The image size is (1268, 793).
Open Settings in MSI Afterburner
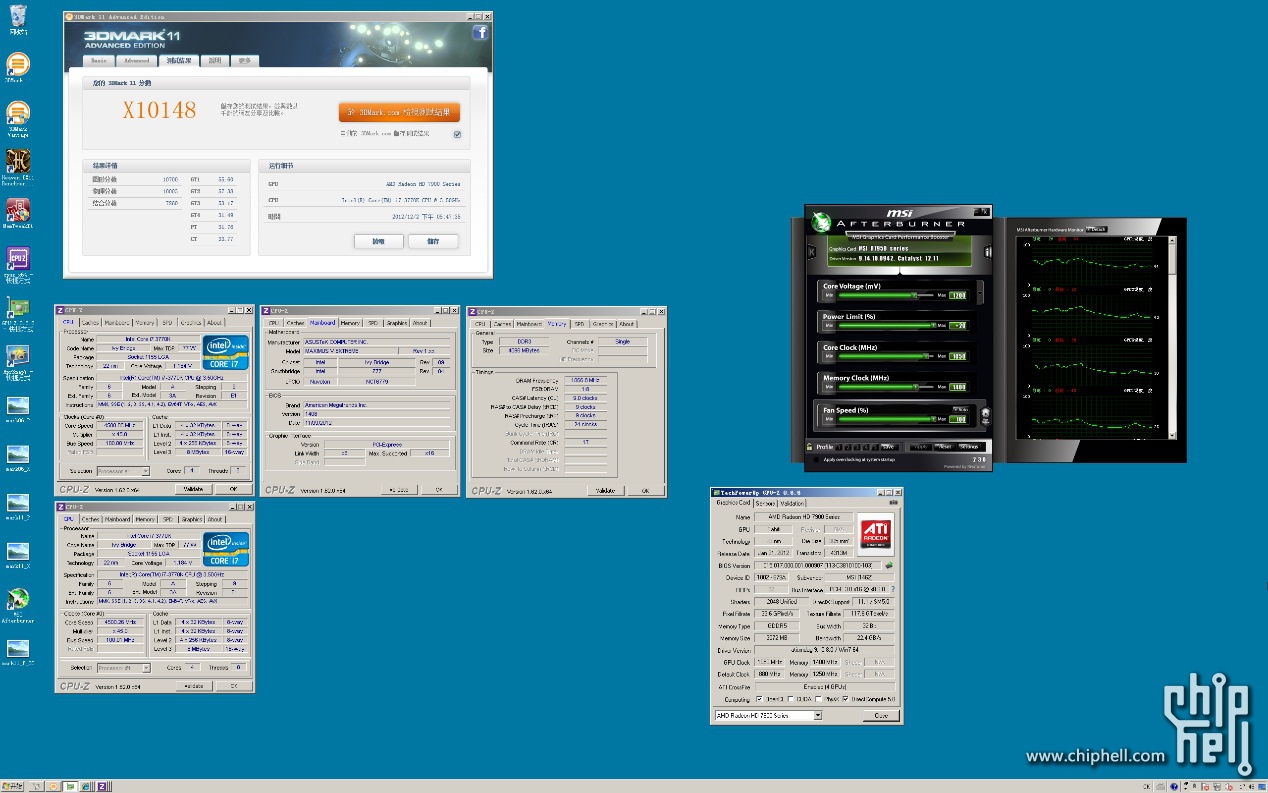969,447
